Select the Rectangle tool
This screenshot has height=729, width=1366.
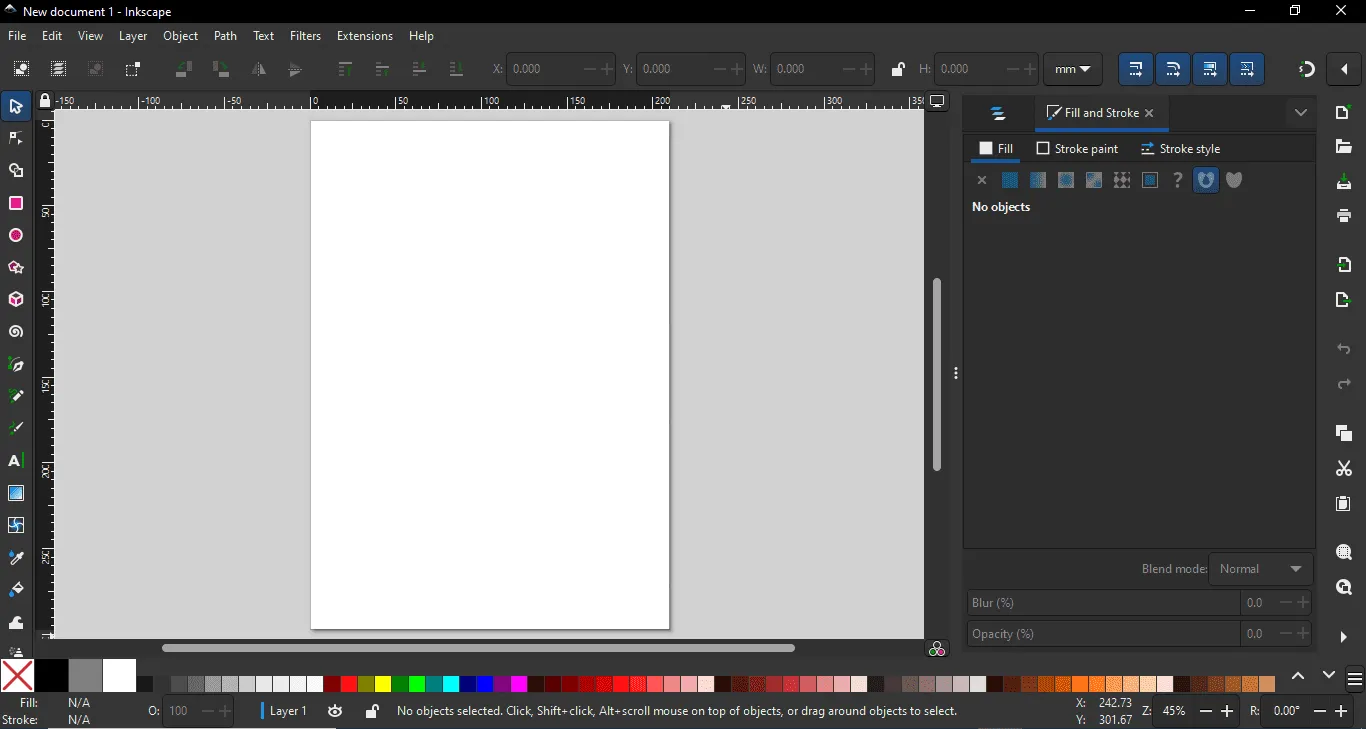point(16,204)
